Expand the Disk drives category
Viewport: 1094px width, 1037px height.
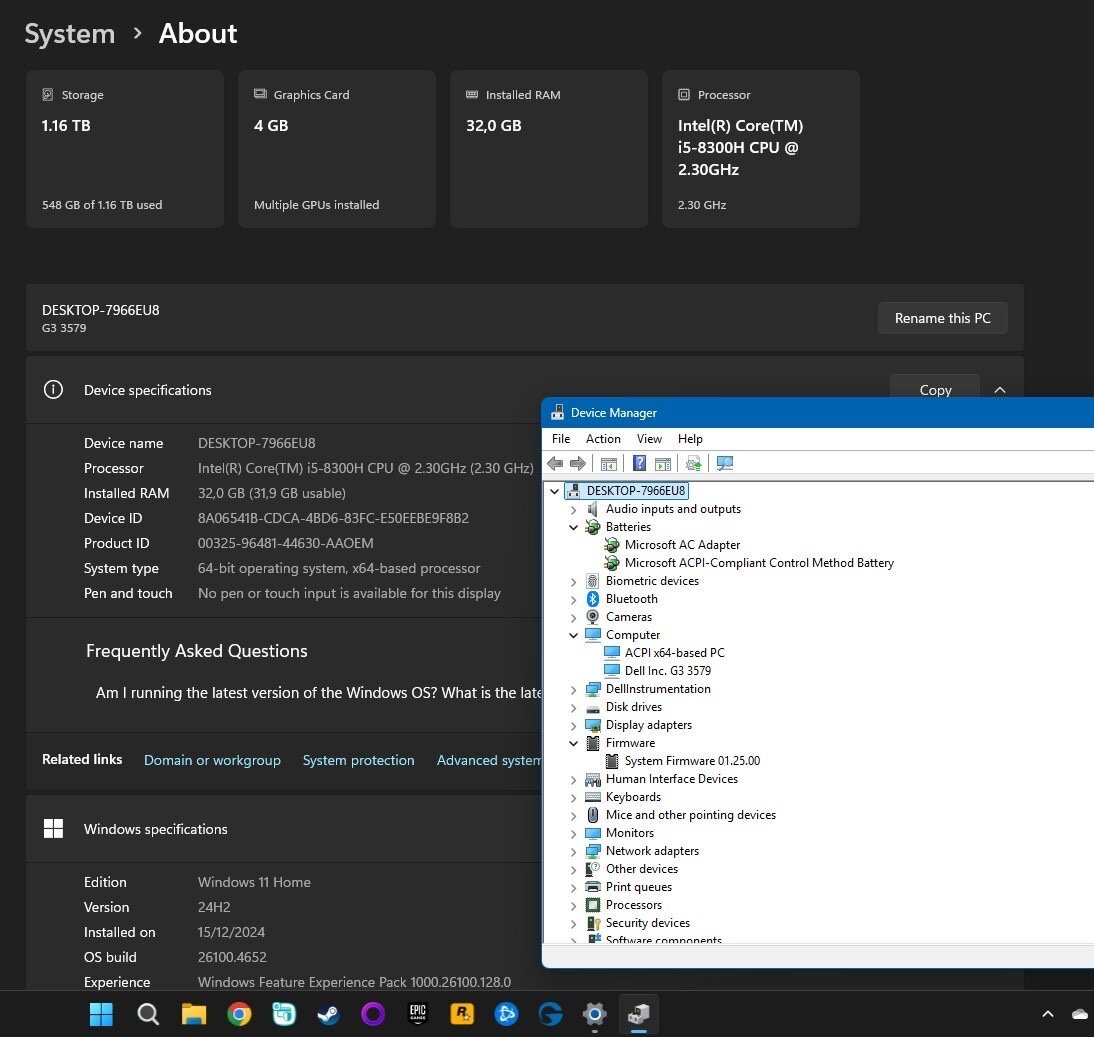[x=574, y=708]
